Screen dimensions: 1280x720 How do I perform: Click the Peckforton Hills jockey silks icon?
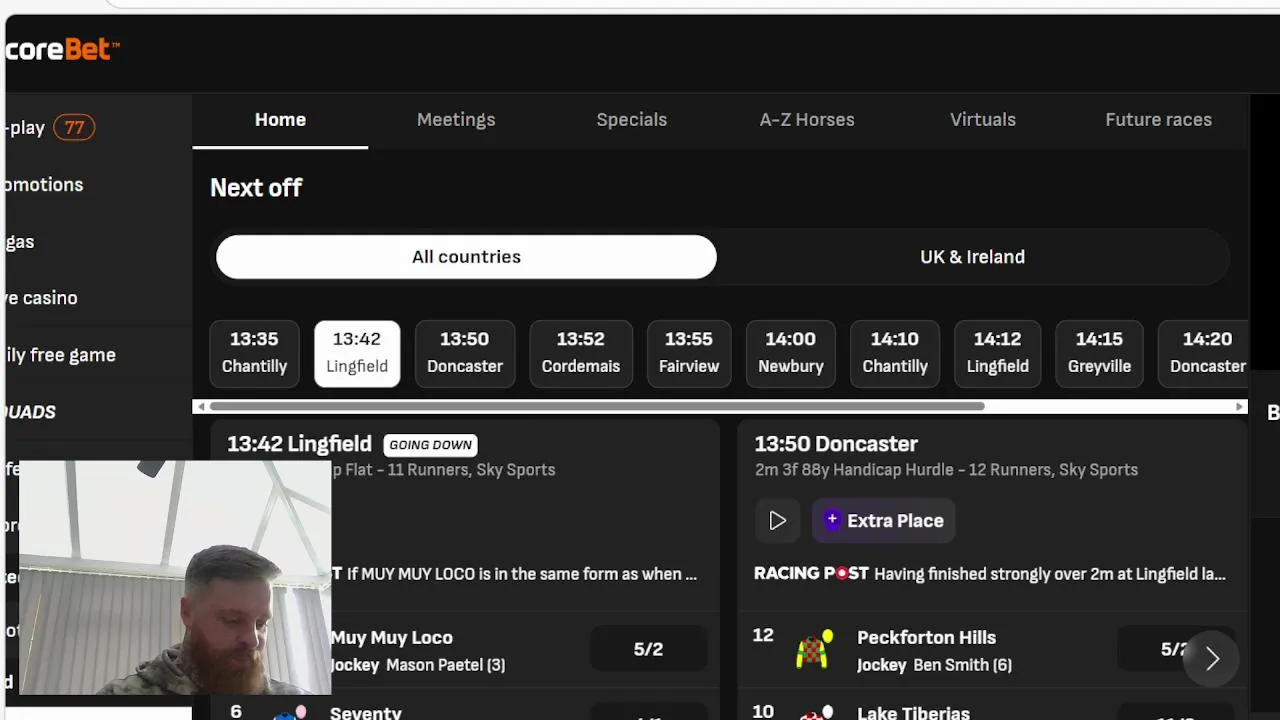[x=814, y=650]
